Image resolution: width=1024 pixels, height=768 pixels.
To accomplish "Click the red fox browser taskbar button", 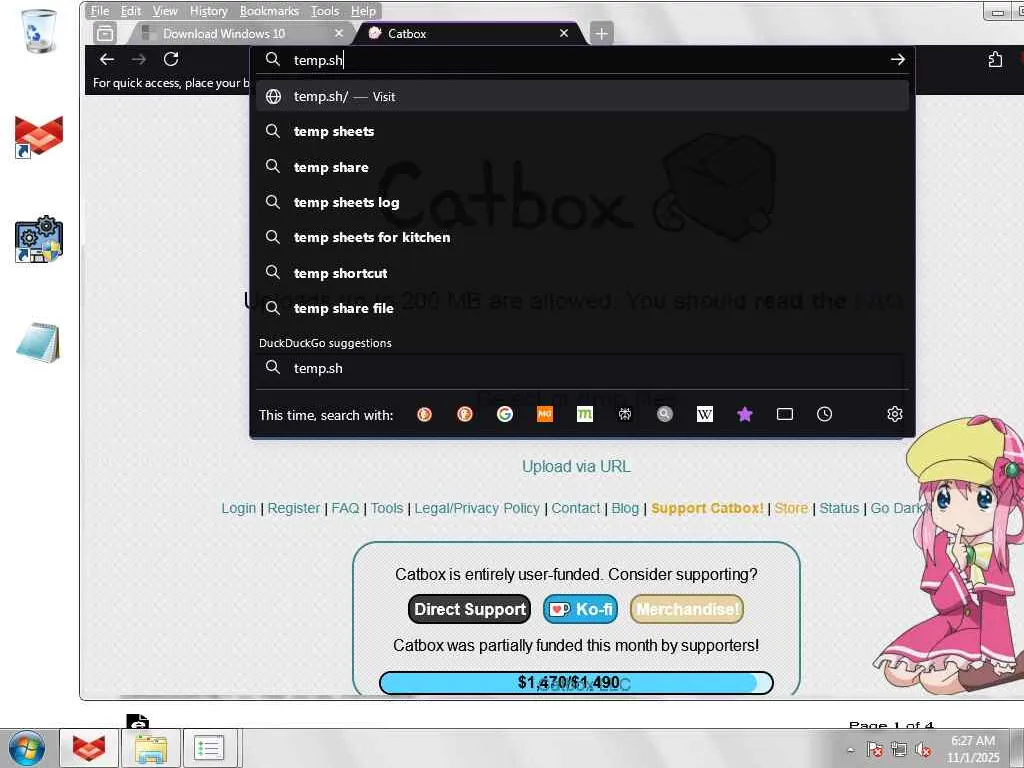I will (89, 748).
